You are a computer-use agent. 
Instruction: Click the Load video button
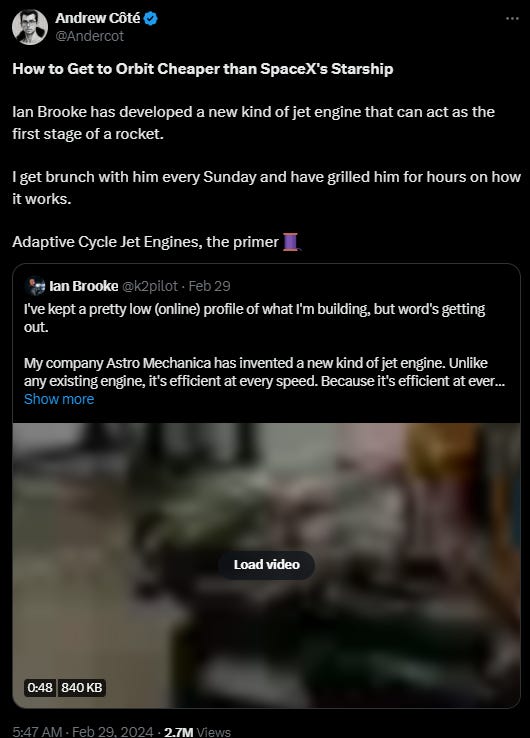click(x=266, y=564)
